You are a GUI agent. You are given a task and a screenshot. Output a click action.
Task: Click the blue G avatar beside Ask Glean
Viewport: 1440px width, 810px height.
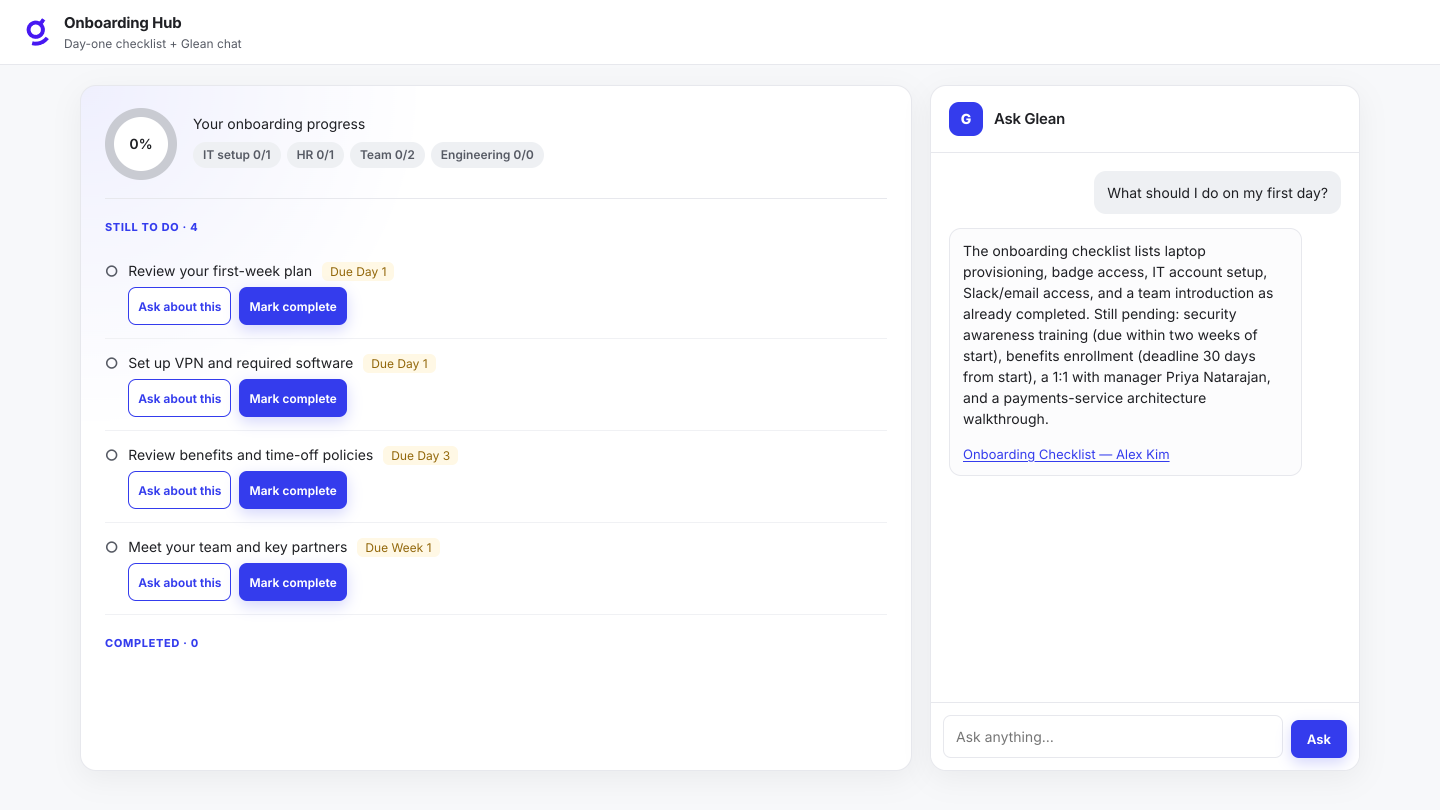(966, 119)
